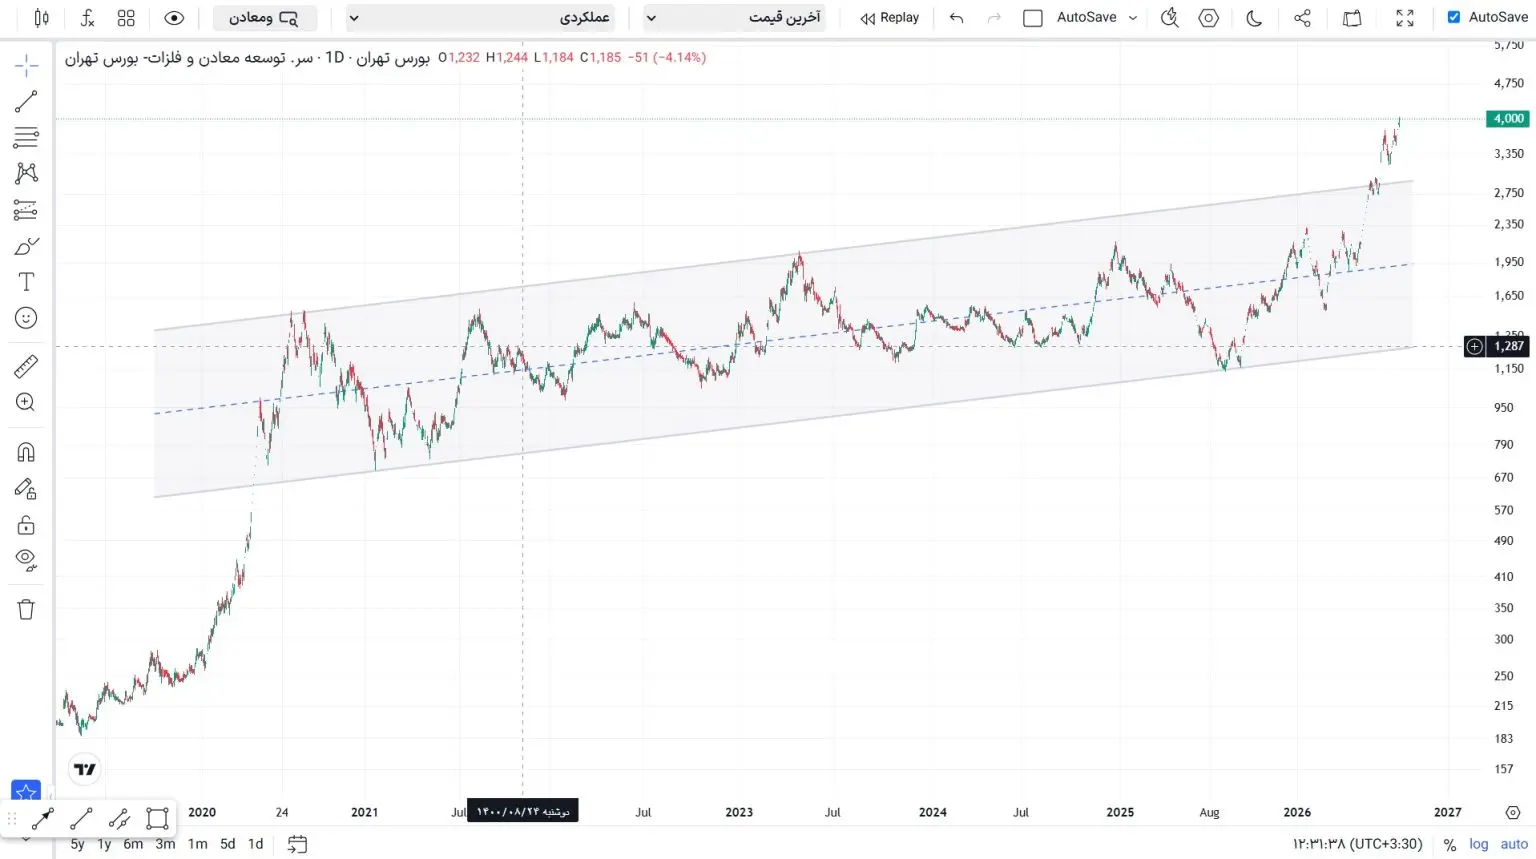Enable the AutoSave checkbox at far right
This screenshot has width=1536, height=859.
[1454, 17]
